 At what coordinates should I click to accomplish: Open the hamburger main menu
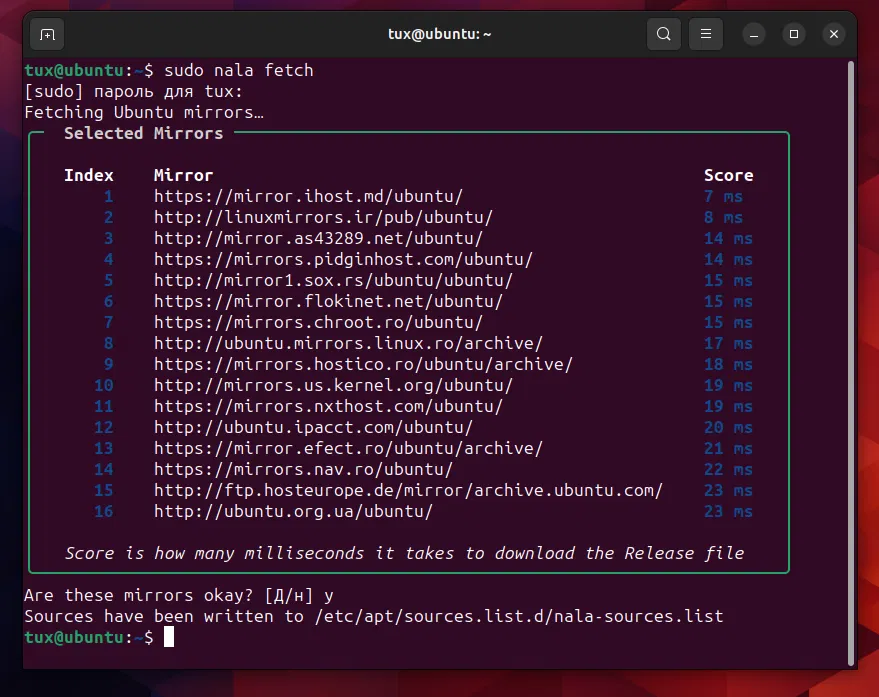[706, 34]
